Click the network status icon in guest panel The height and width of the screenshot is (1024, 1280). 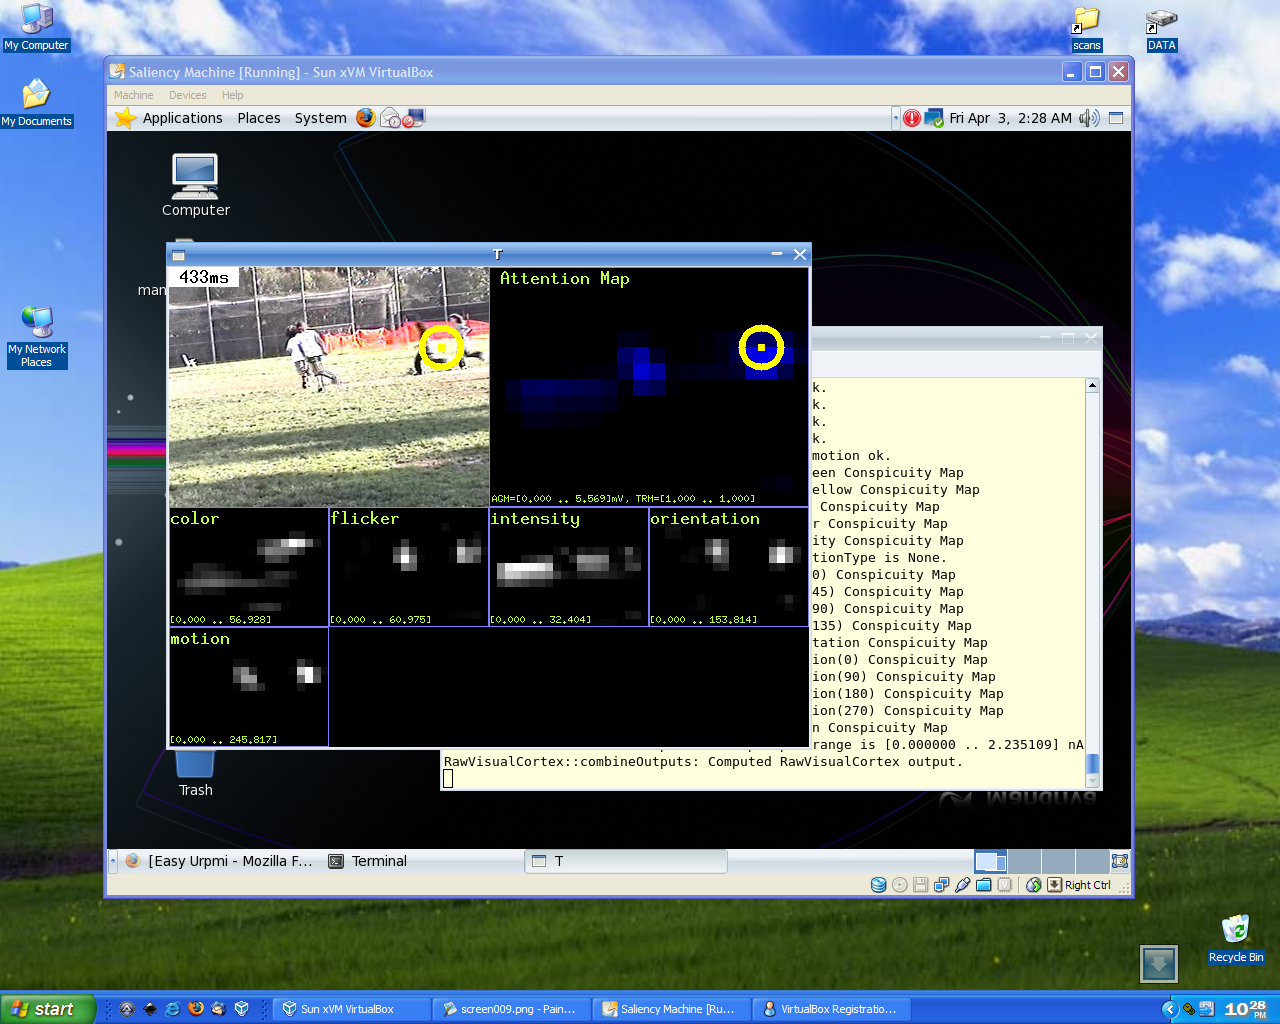[934, 118]
